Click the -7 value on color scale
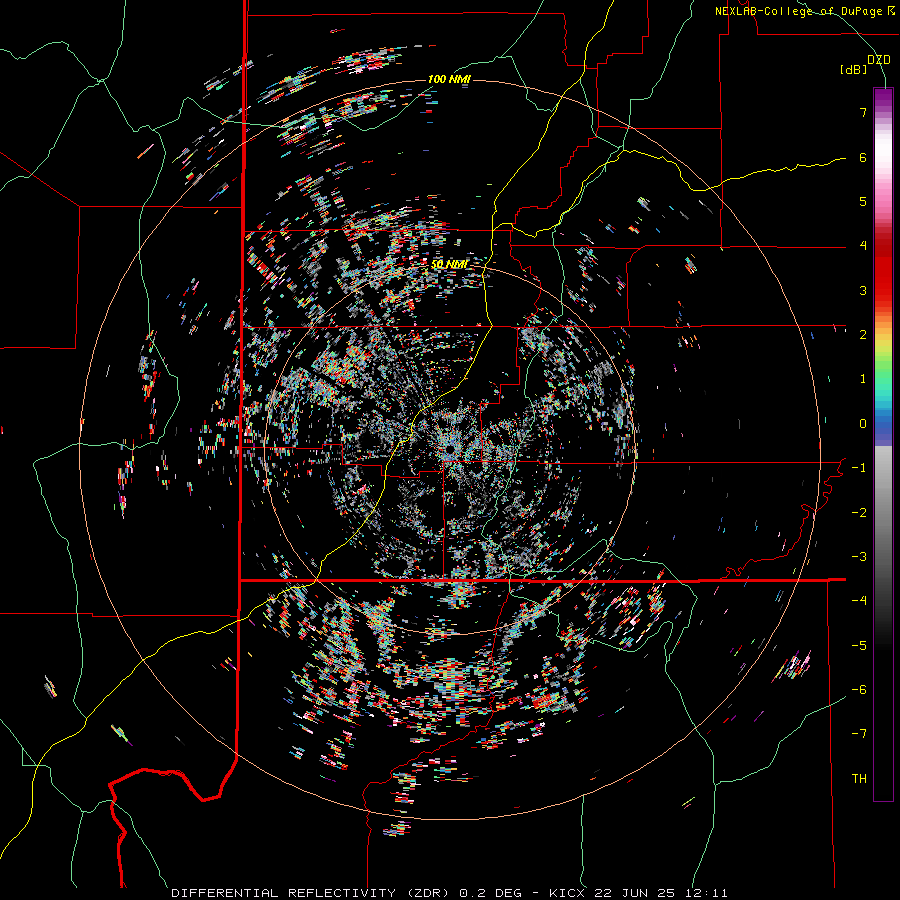 [859, 734]
